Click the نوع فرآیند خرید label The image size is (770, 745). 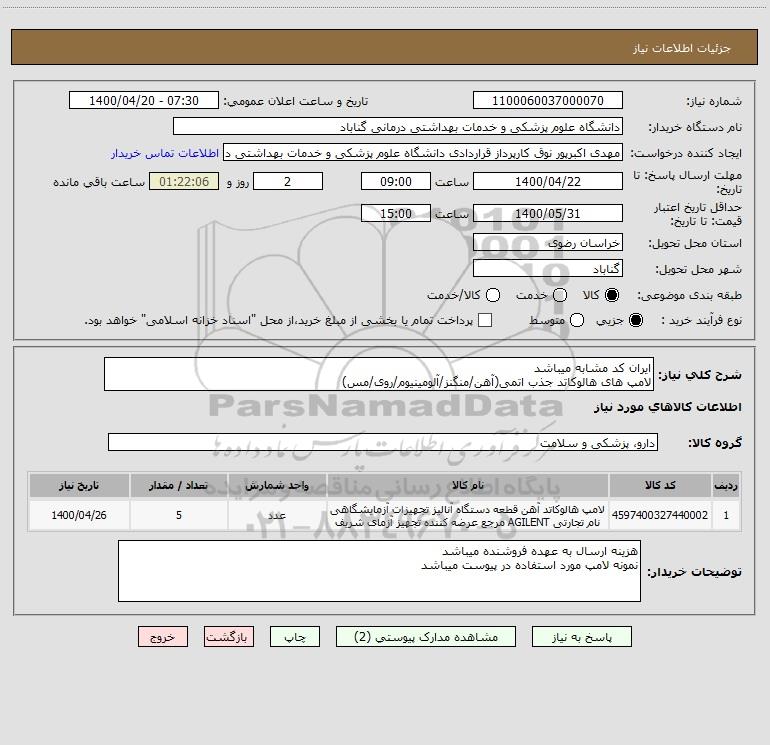coord(701,320)
